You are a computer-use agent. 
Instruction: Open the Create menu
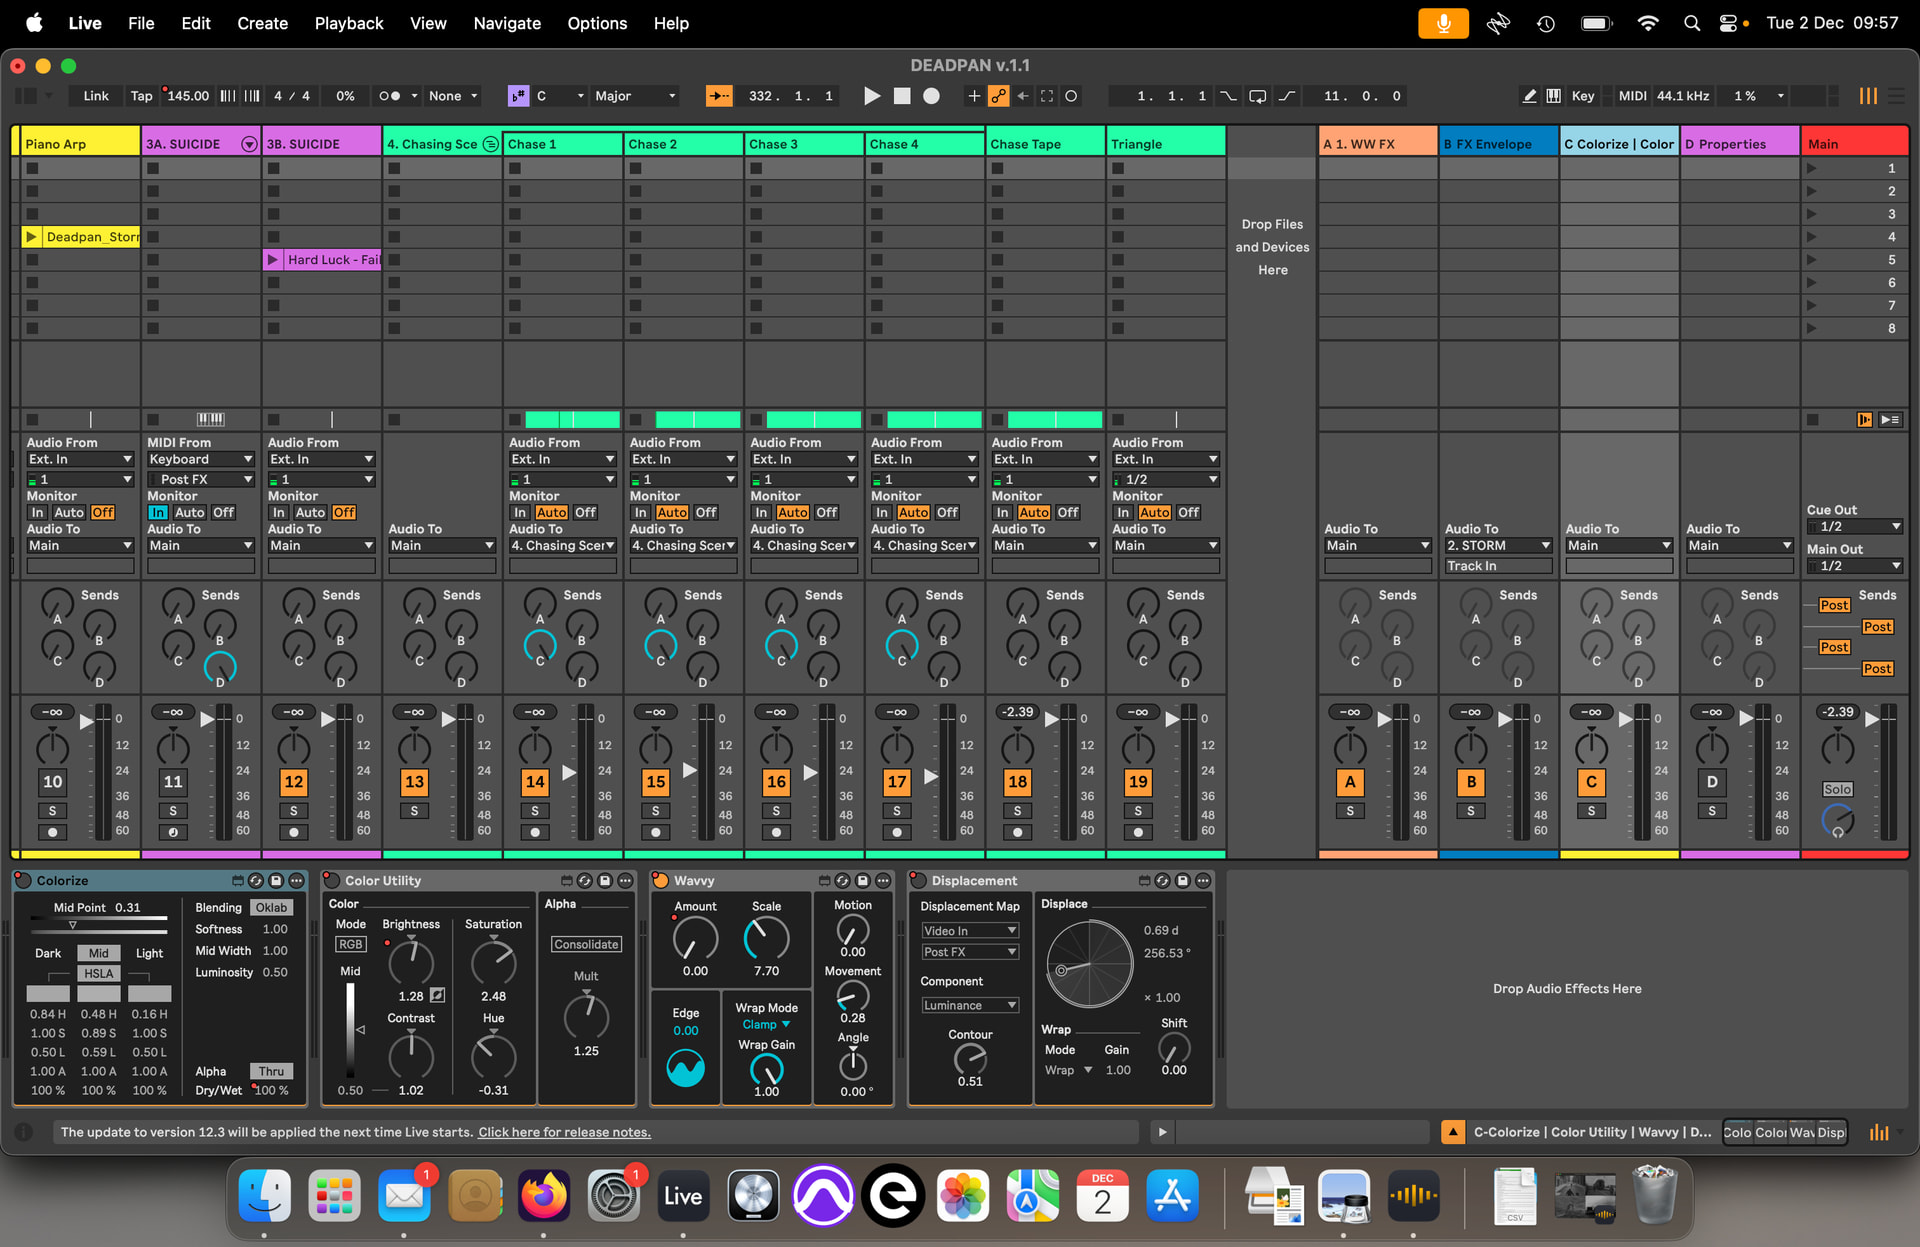[x=262, y=23]
